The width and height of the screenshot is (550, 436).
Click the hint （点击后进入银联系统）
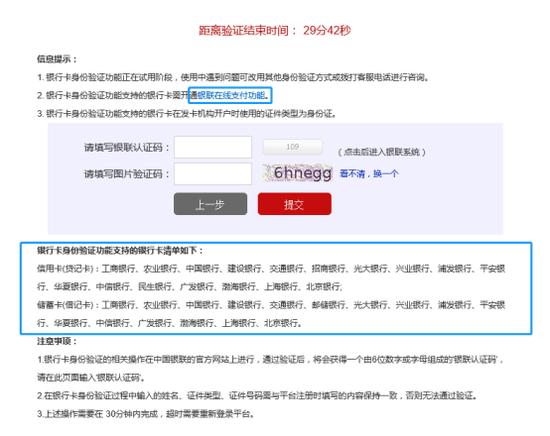(x=382, y=152)
